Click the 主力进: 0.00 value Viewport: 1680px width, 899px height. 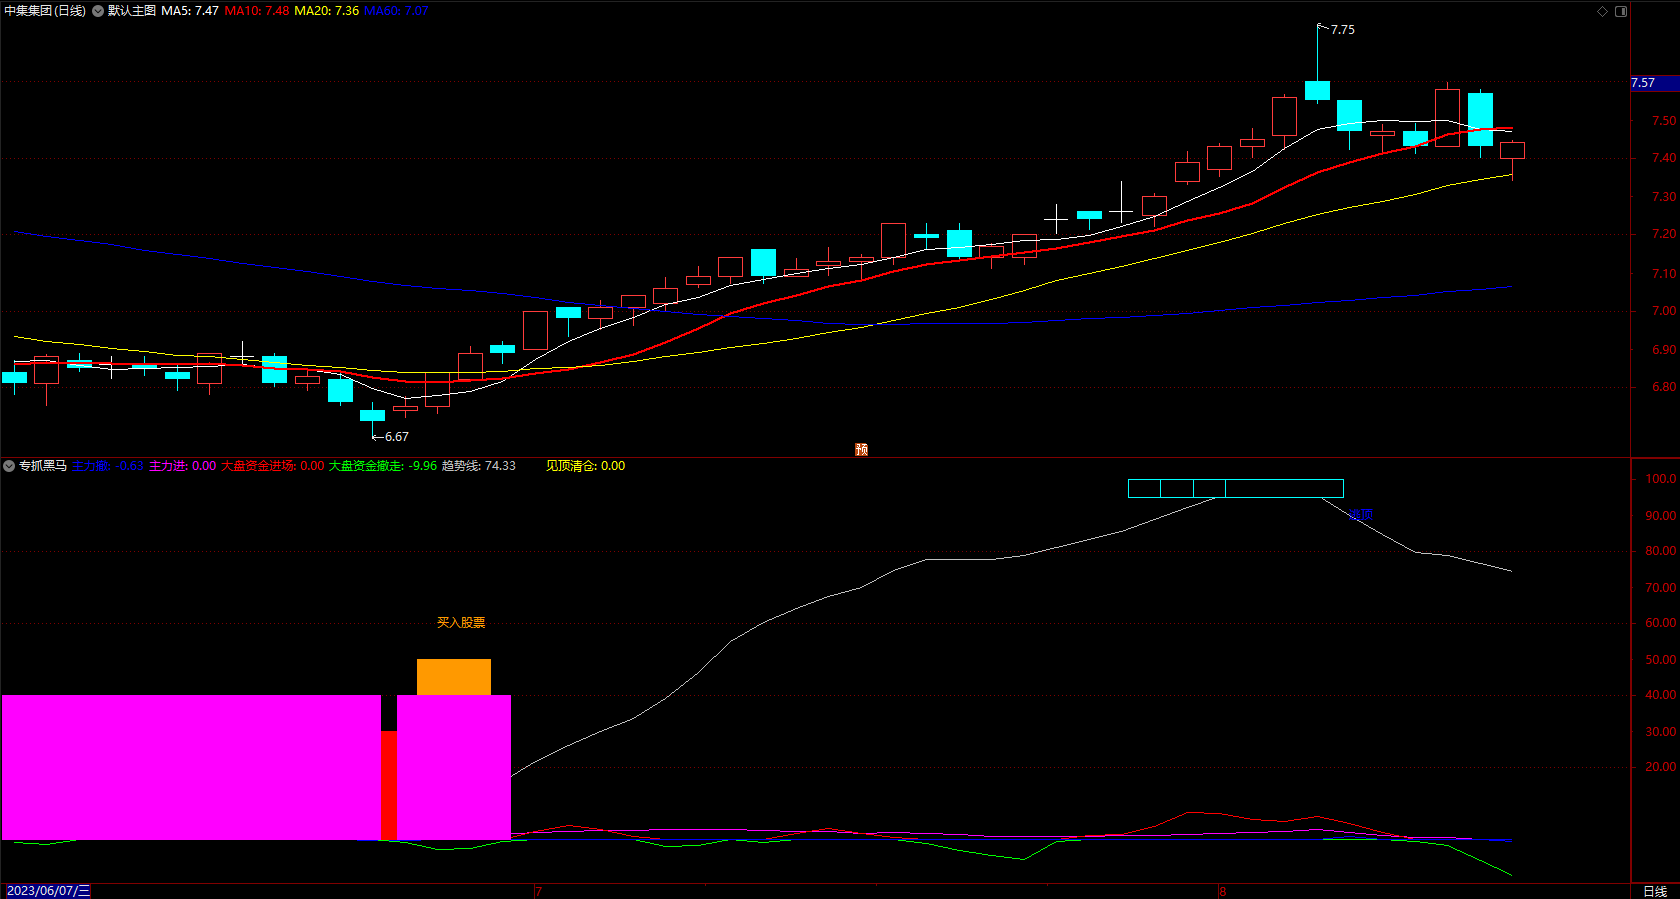(x=183, y=466)
